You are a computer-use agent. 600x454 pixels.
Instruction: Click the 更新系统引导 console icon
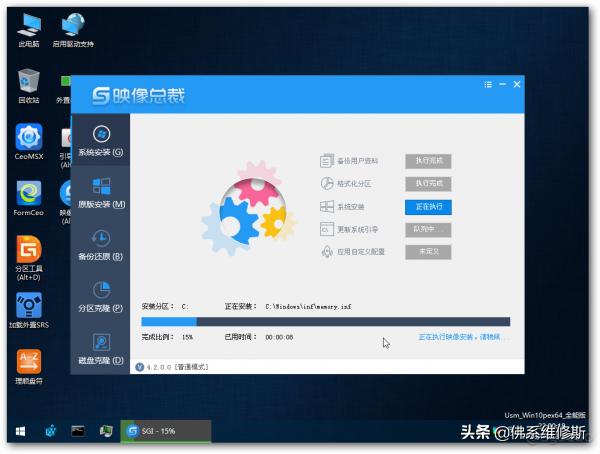326,229
